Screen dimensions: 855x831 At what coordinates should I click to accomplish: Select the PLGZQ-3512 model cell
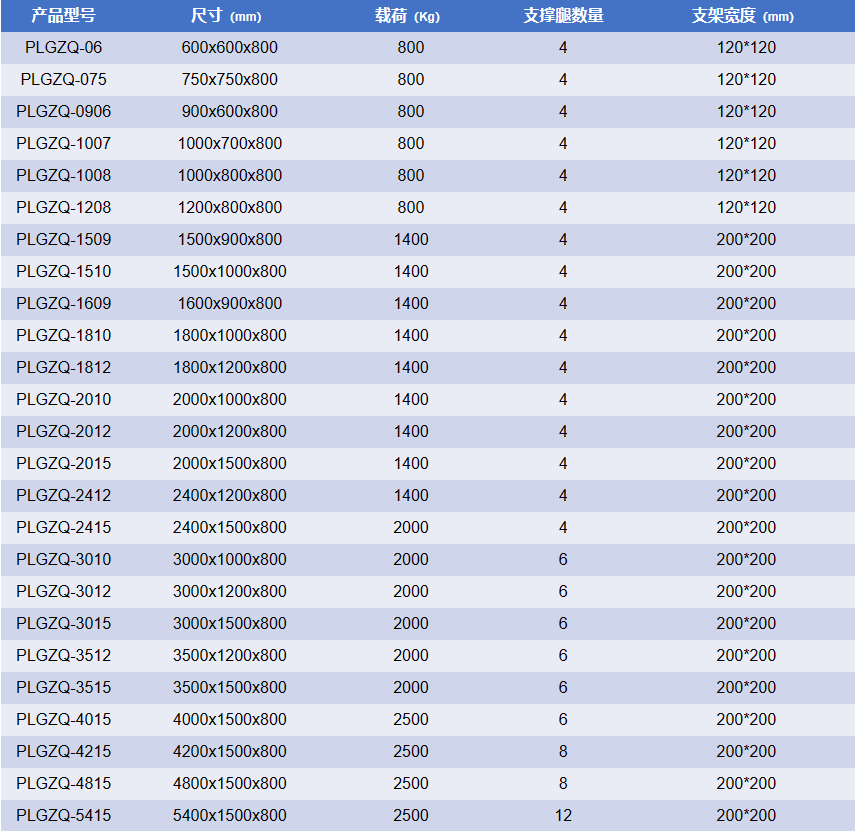[63, 655]
